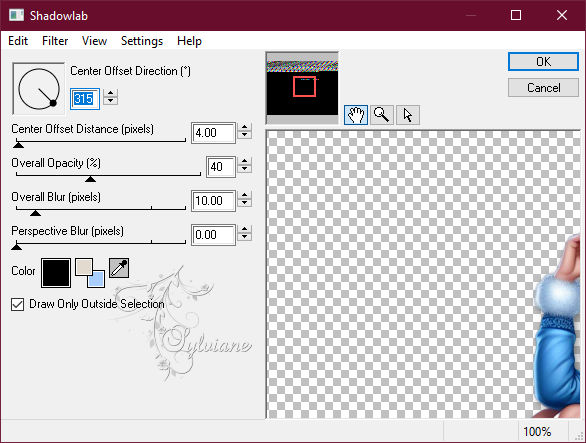Open the black shadow Color swatch
Image resolution: width=586 pixels, height=443 pixels.
[x=56, y=273]
